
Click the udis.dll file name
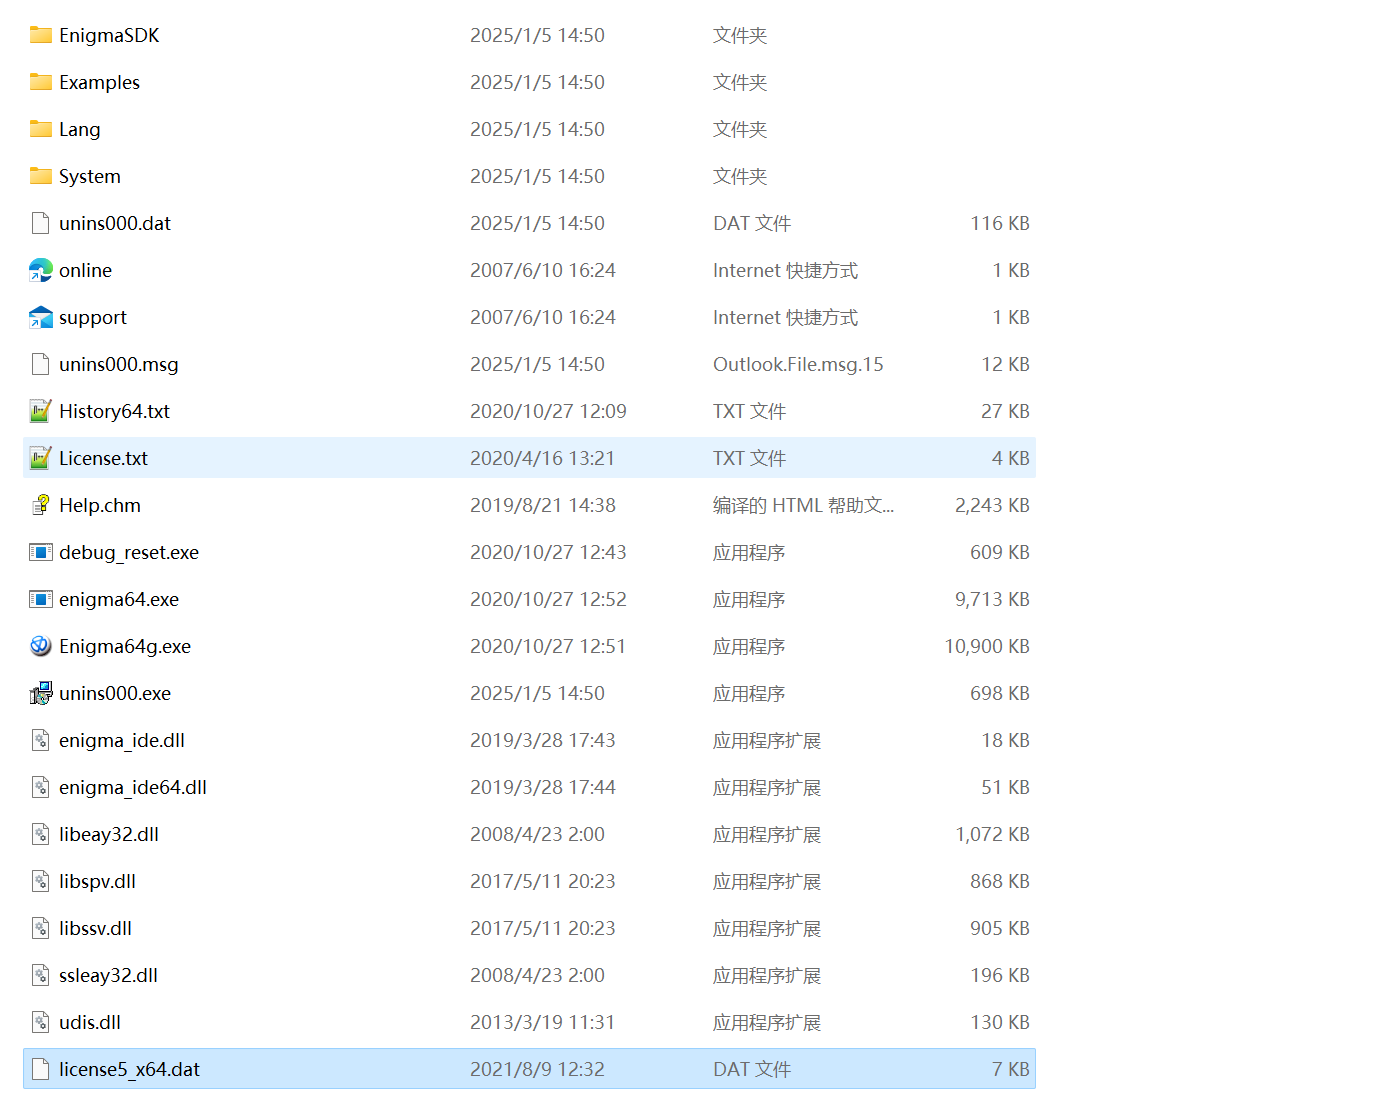[89, 1022]
